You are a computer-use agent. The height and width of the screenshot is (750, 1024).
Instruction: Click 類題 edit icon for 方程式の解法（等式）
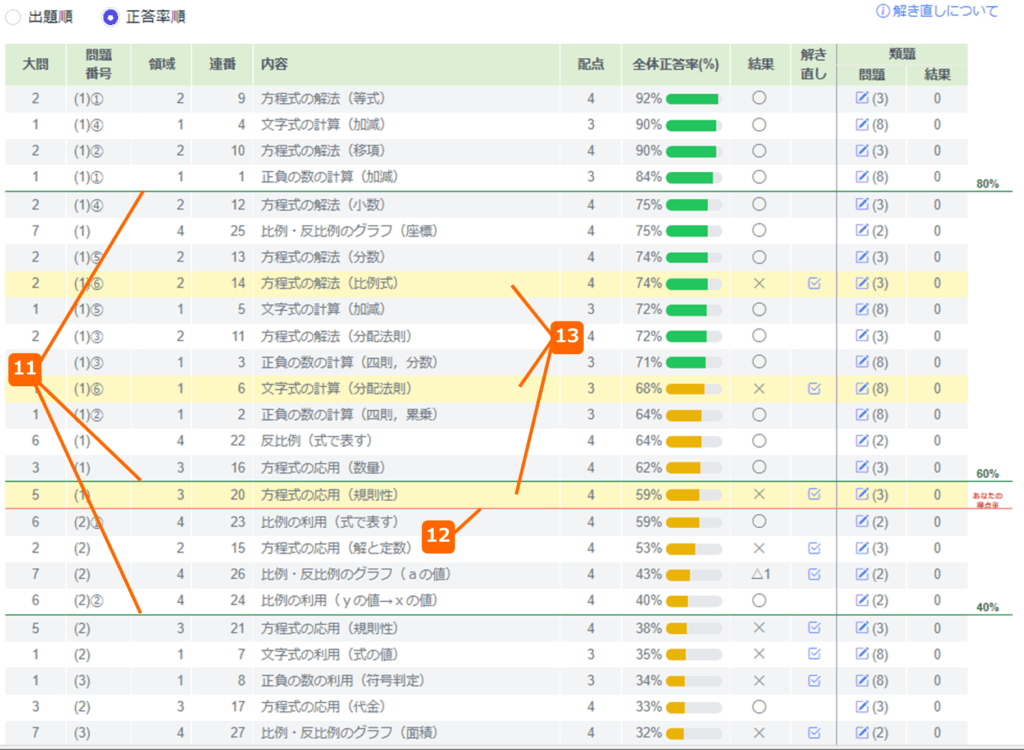(x=862, y=99)
